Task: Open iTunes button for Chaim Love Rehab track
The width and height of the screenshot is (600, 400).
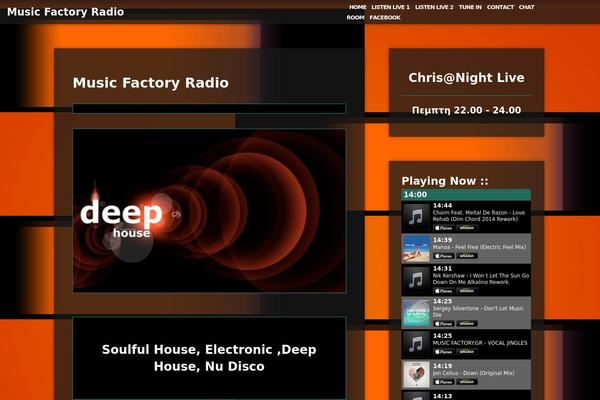Action: pyautogui.click(x=443, y=228)
